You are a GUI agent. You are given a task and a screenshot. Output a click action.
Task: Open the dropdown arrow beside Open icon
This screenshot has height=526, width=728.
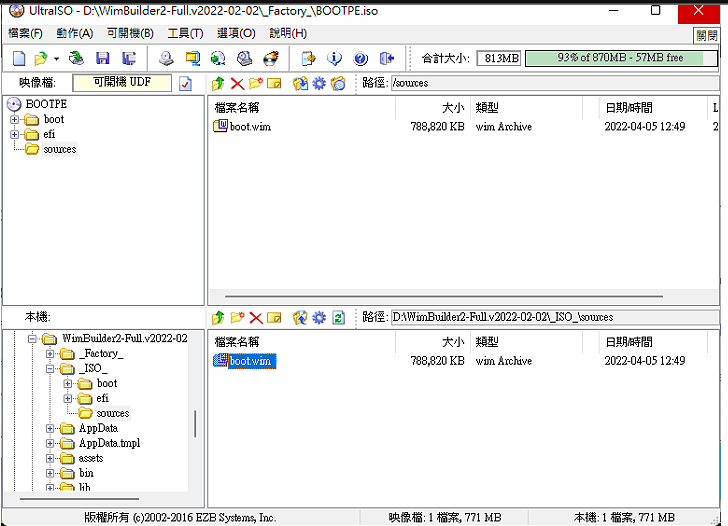click(x=56, y=59)
